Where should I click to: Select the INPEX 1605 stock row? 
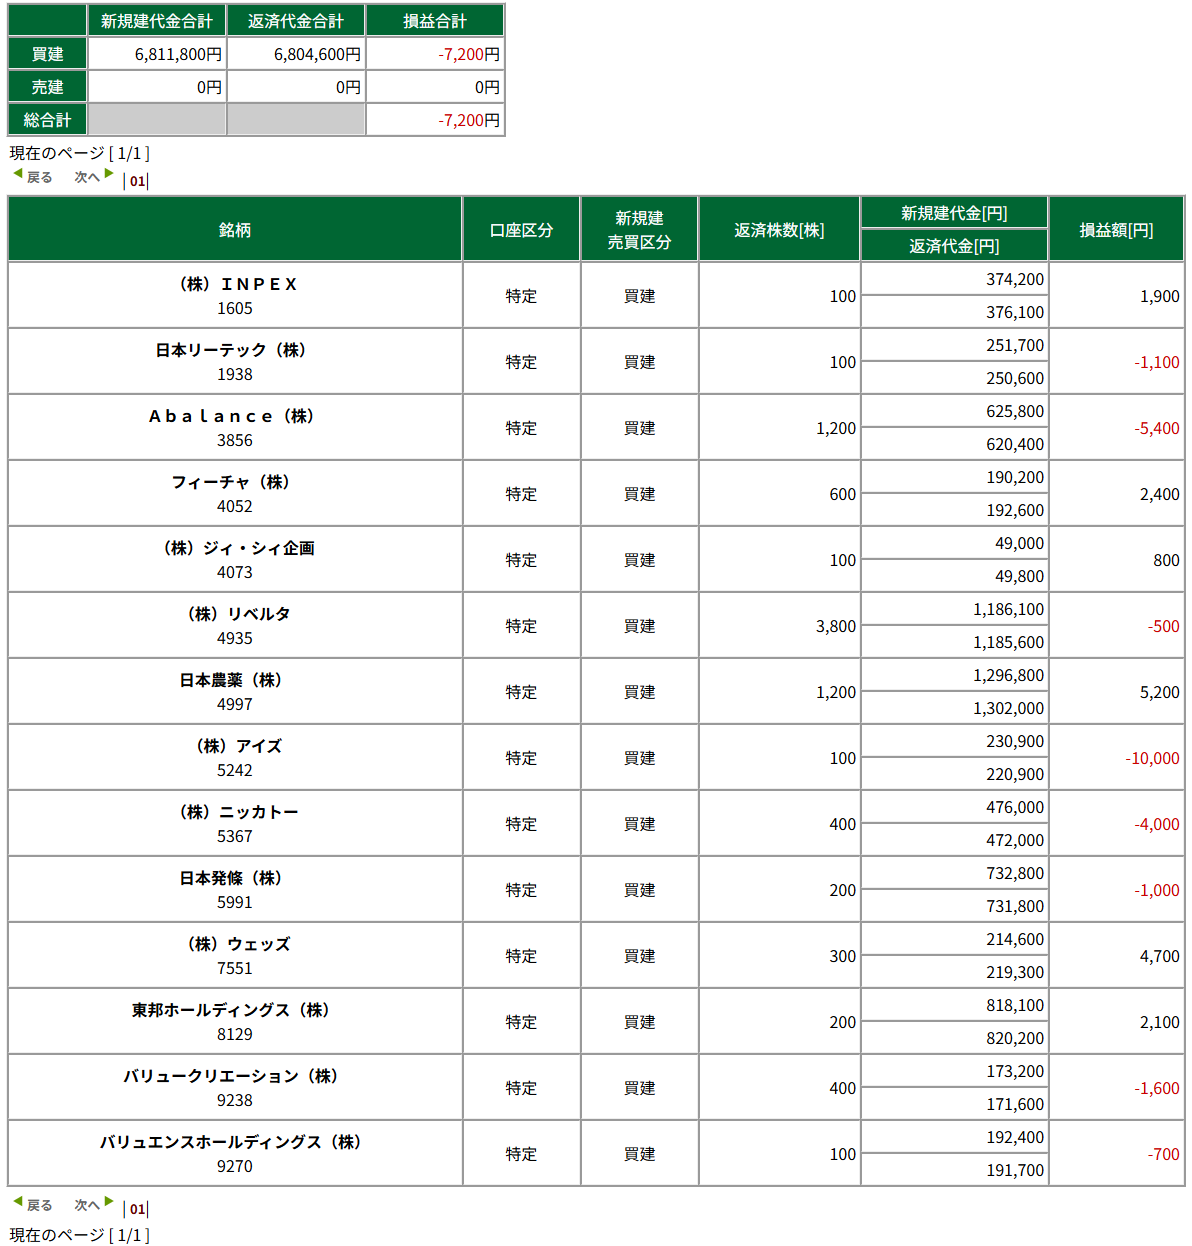pyautogui.click(x=596, y=296)
